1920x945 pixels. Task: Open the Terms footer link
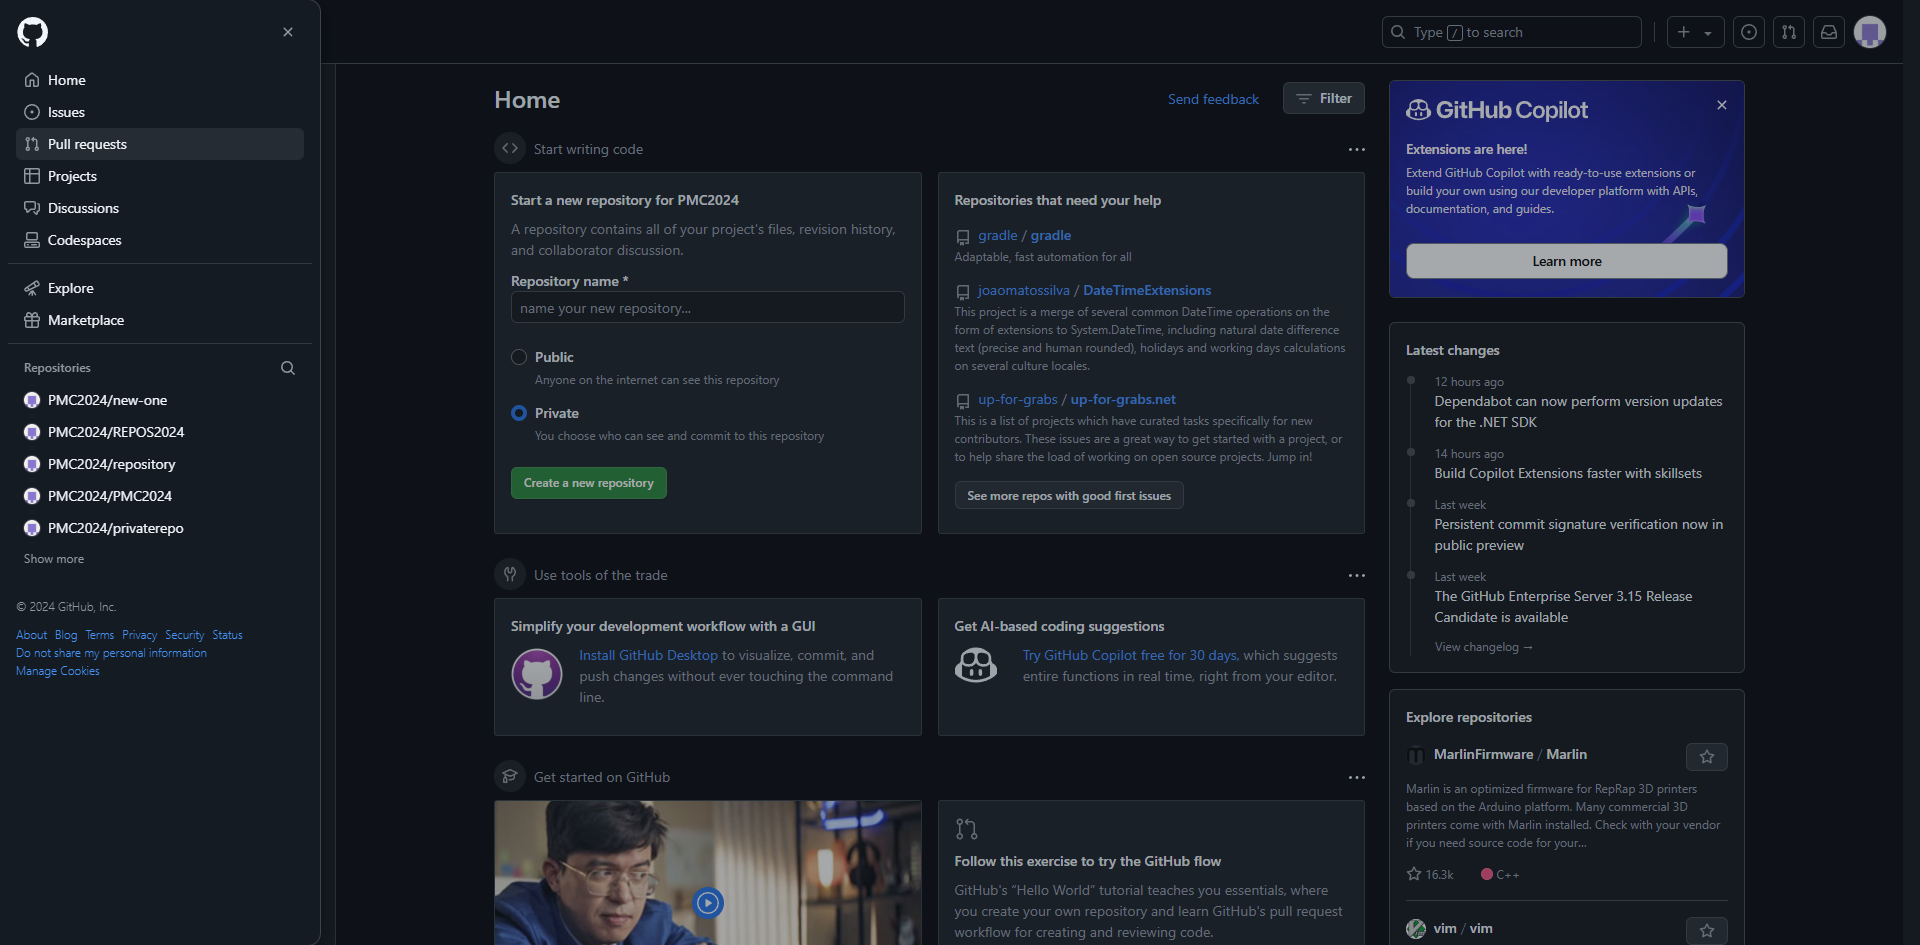click(x=99, y=635)
